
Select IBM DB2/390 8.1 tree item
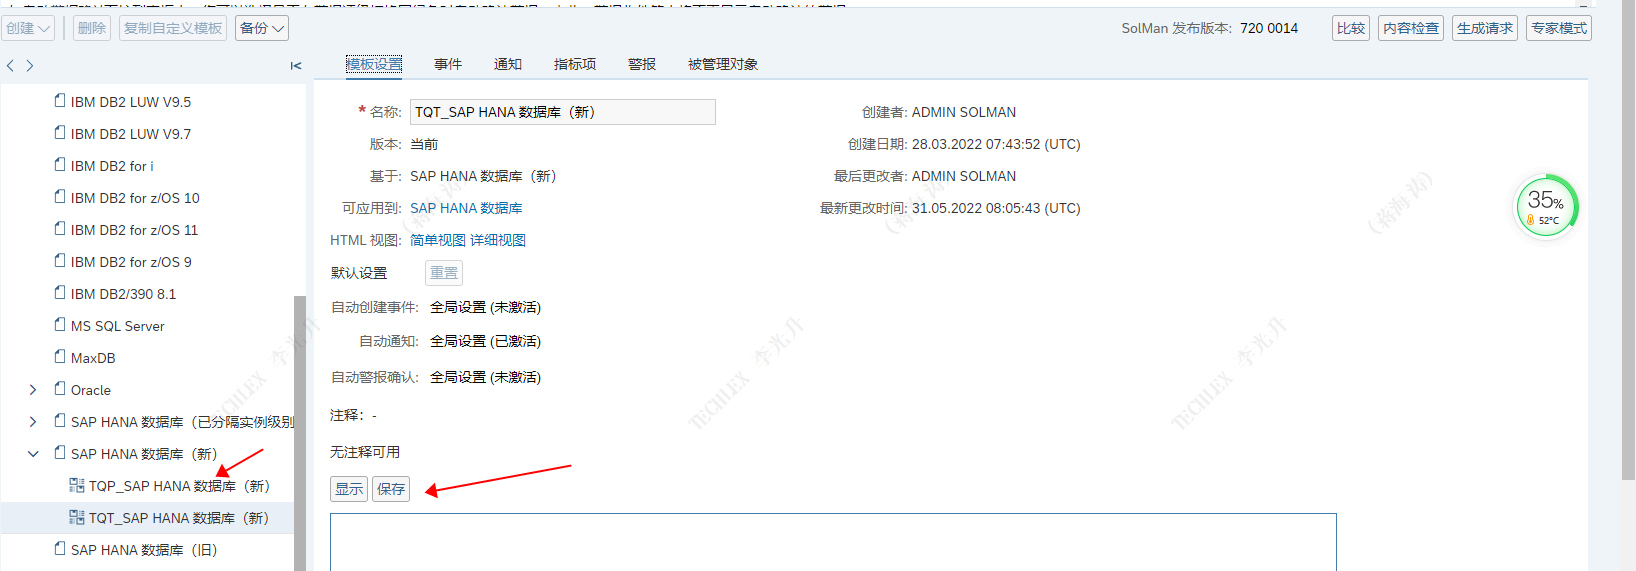tap(123, 294)
